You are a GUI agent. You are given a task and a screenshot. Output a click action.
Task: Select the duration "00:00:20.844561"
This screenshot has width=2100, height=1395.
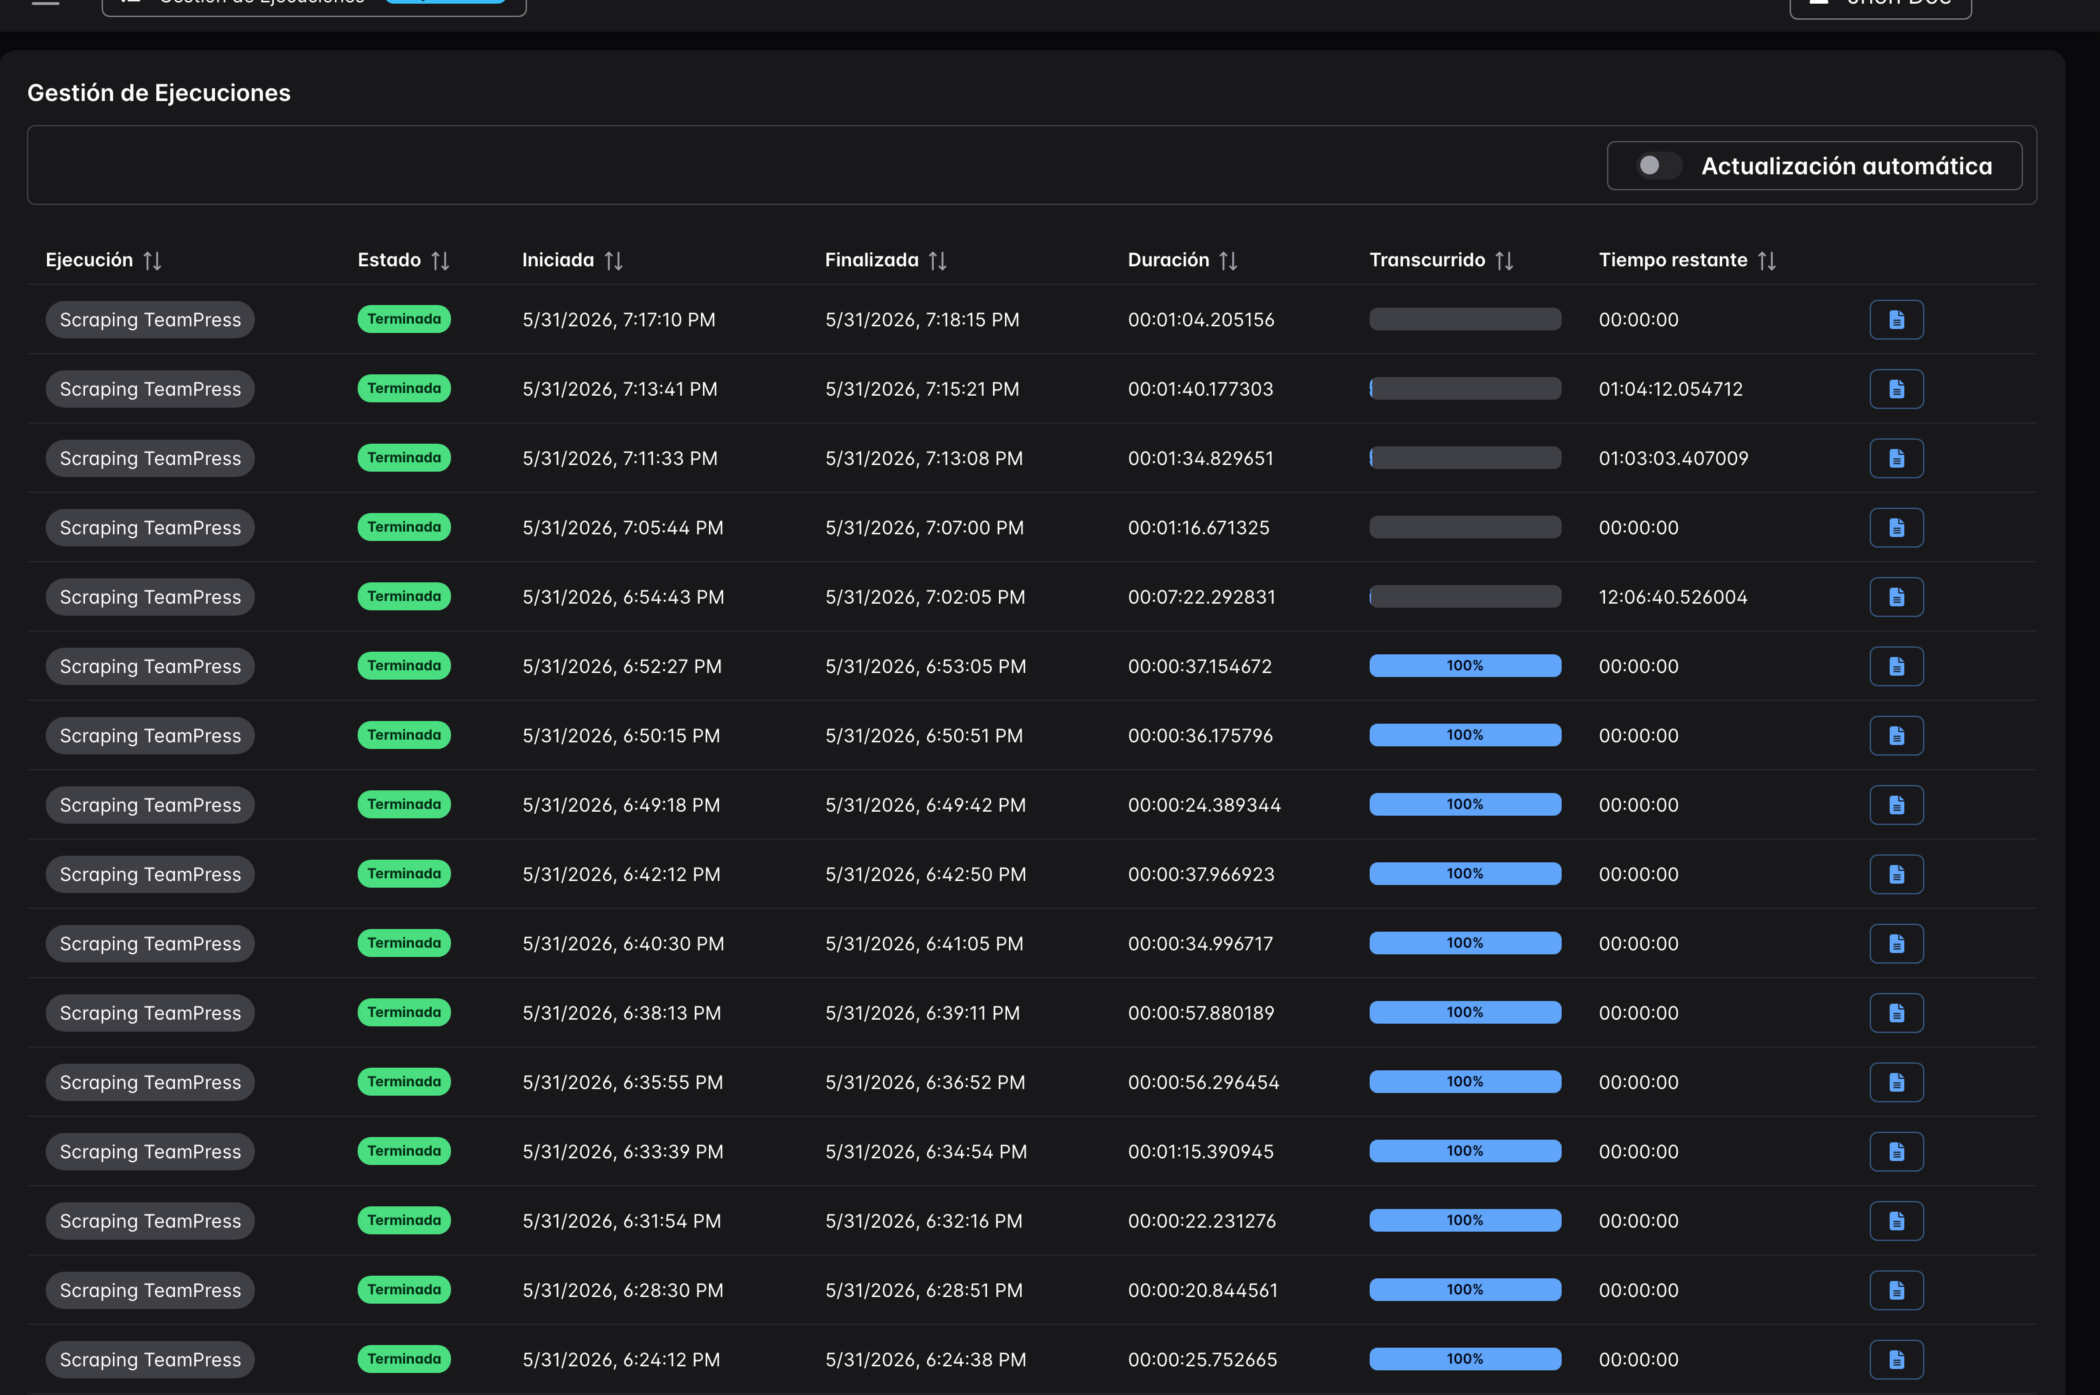[x=1203, y=1290]
